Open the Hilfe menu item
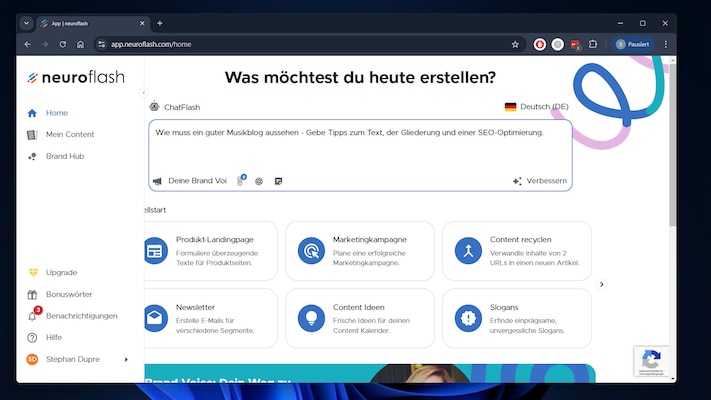Screen dimensions: 711x400 click(54, 337)
